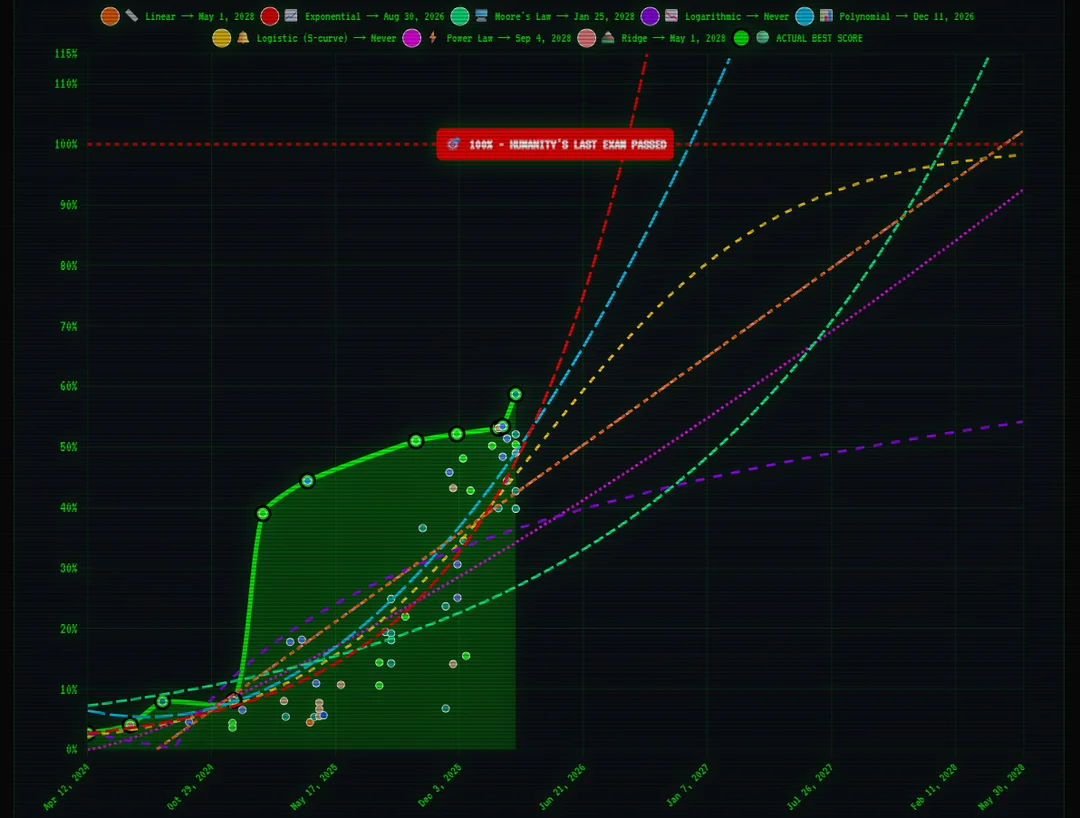Click the best-score point just under 40%

[x=263, y=513]
